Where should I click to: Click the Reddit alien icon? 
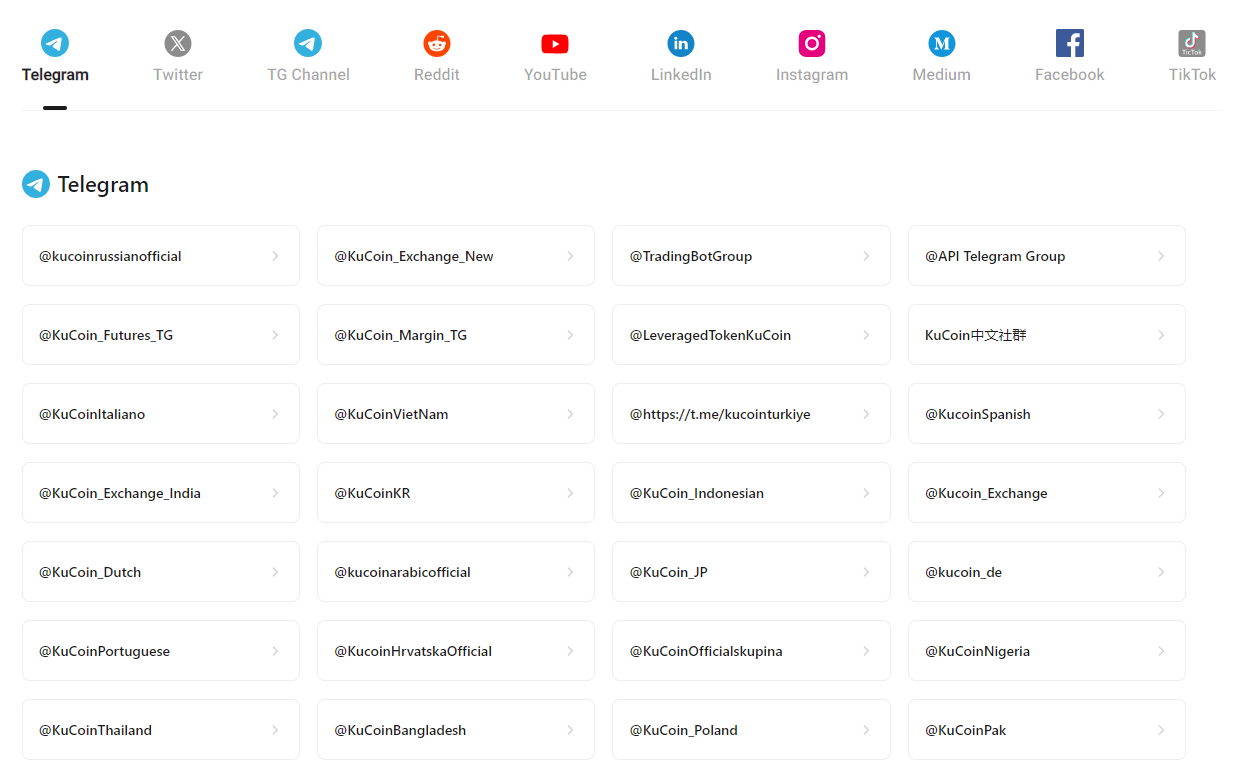437,43
